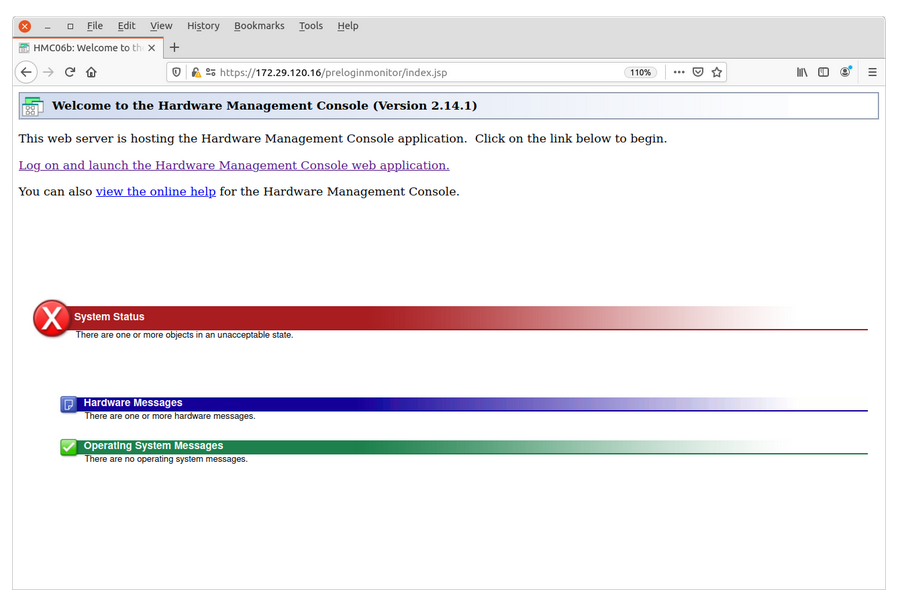Open the page actions three-dot menu
Image resolution: width=923 pixels, height=604 pixels.
(x=679, y=72)
